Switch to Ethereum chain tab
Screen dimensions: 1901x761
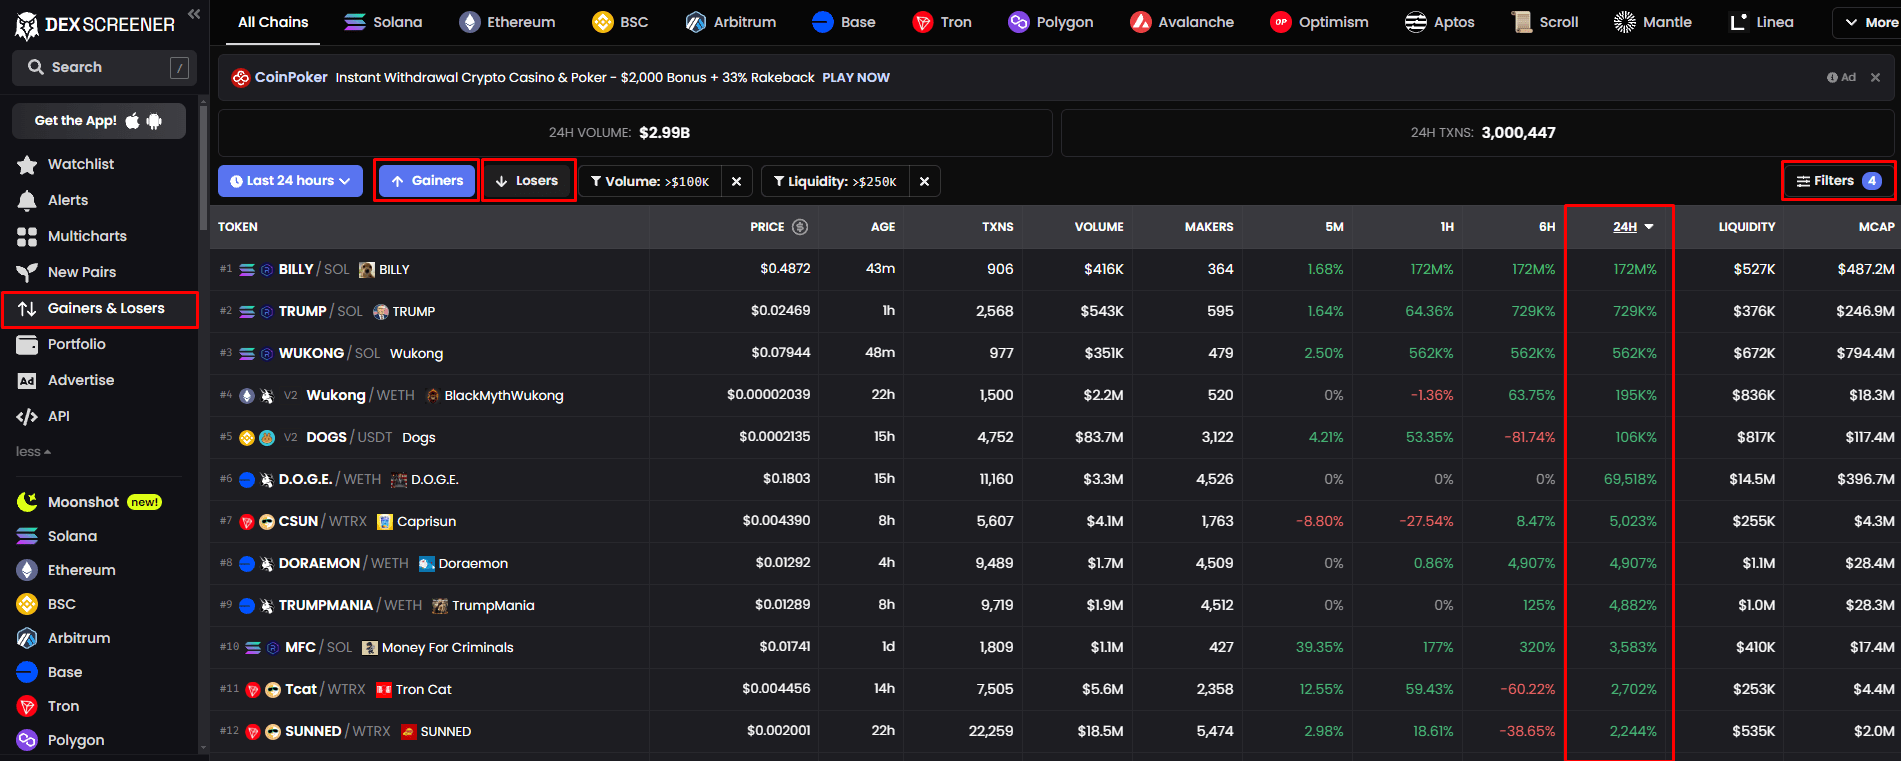[507, 22]
